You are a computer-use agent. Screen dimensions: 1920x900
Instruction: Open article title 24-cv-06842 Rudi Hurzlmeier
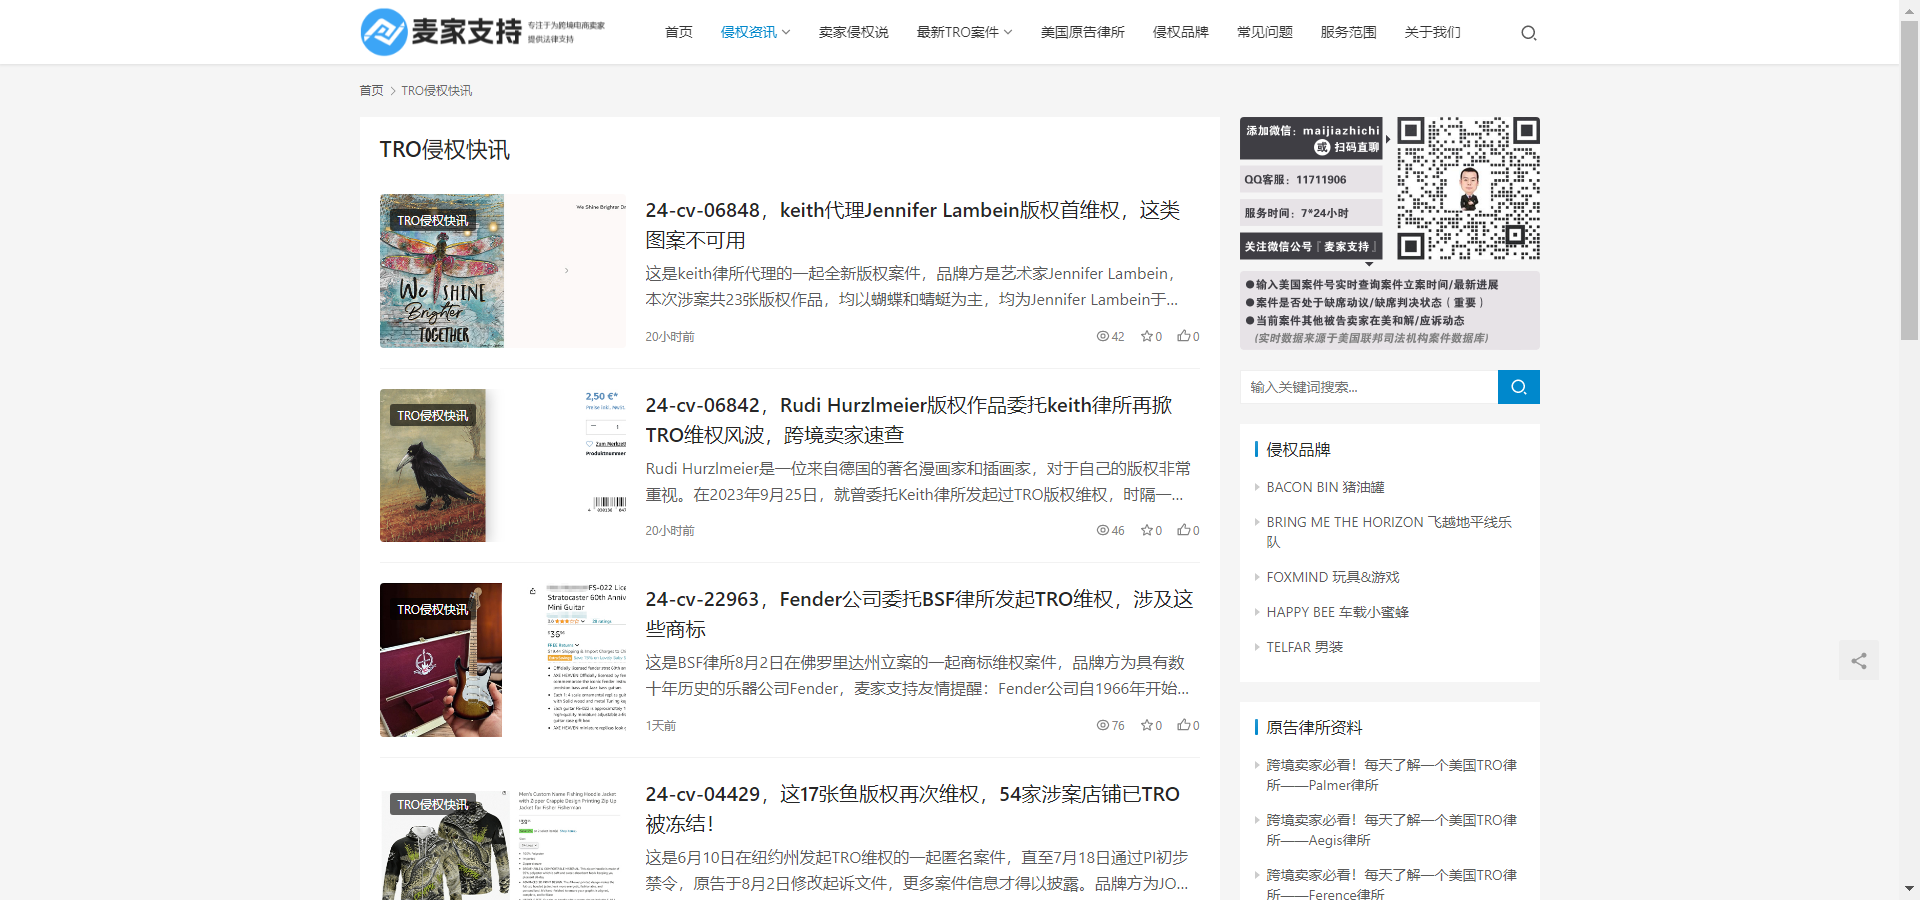(x=909, y=420)
